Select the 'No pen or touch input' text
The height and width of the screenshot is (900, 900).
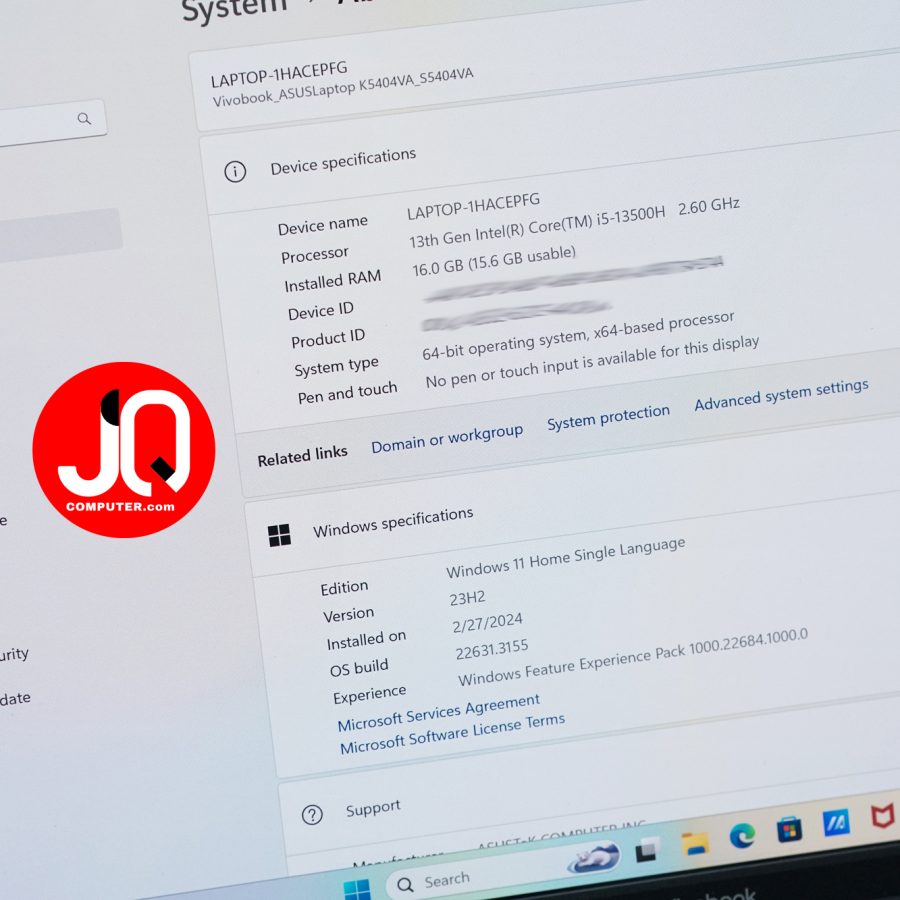click(x=503, y=373)
